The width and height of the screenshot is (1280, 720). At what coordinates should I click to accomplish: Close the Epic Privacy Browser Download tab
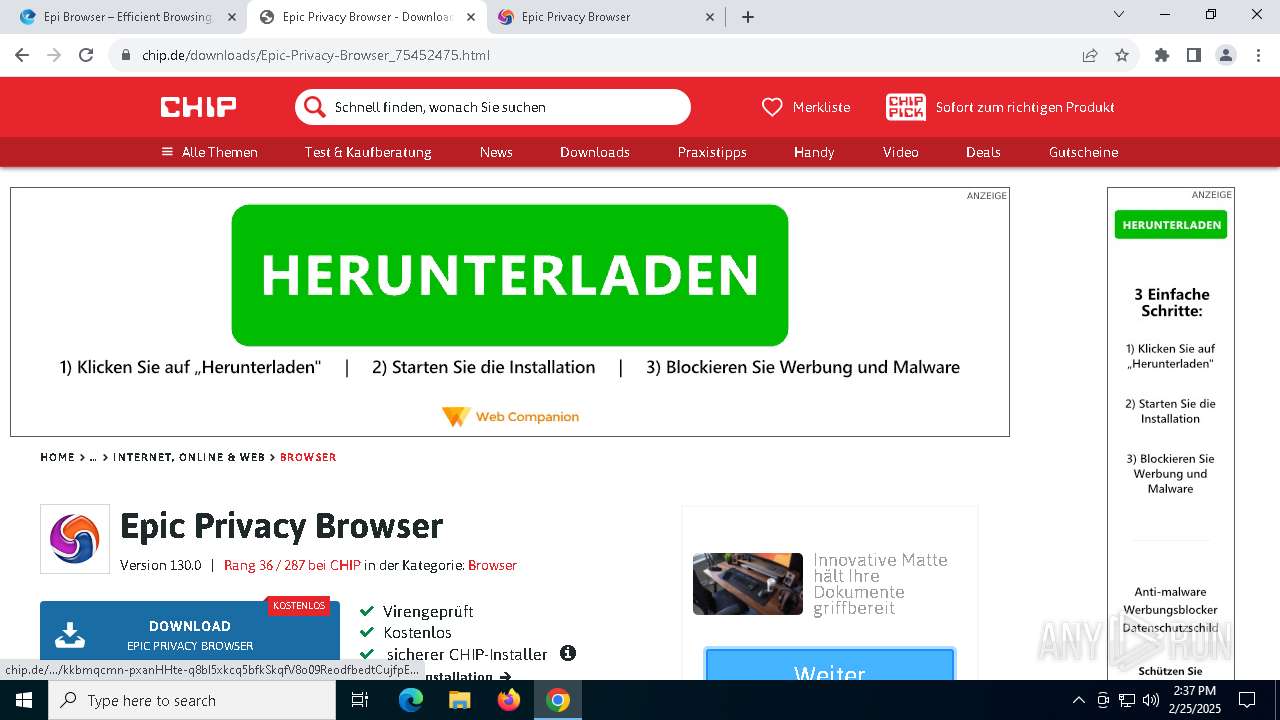(x=471, y=17)
